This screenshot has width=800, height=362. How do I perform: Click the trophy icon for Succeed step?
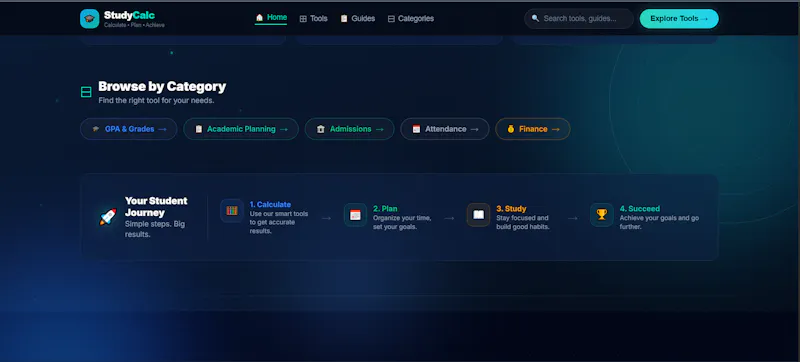coord(602,215)
